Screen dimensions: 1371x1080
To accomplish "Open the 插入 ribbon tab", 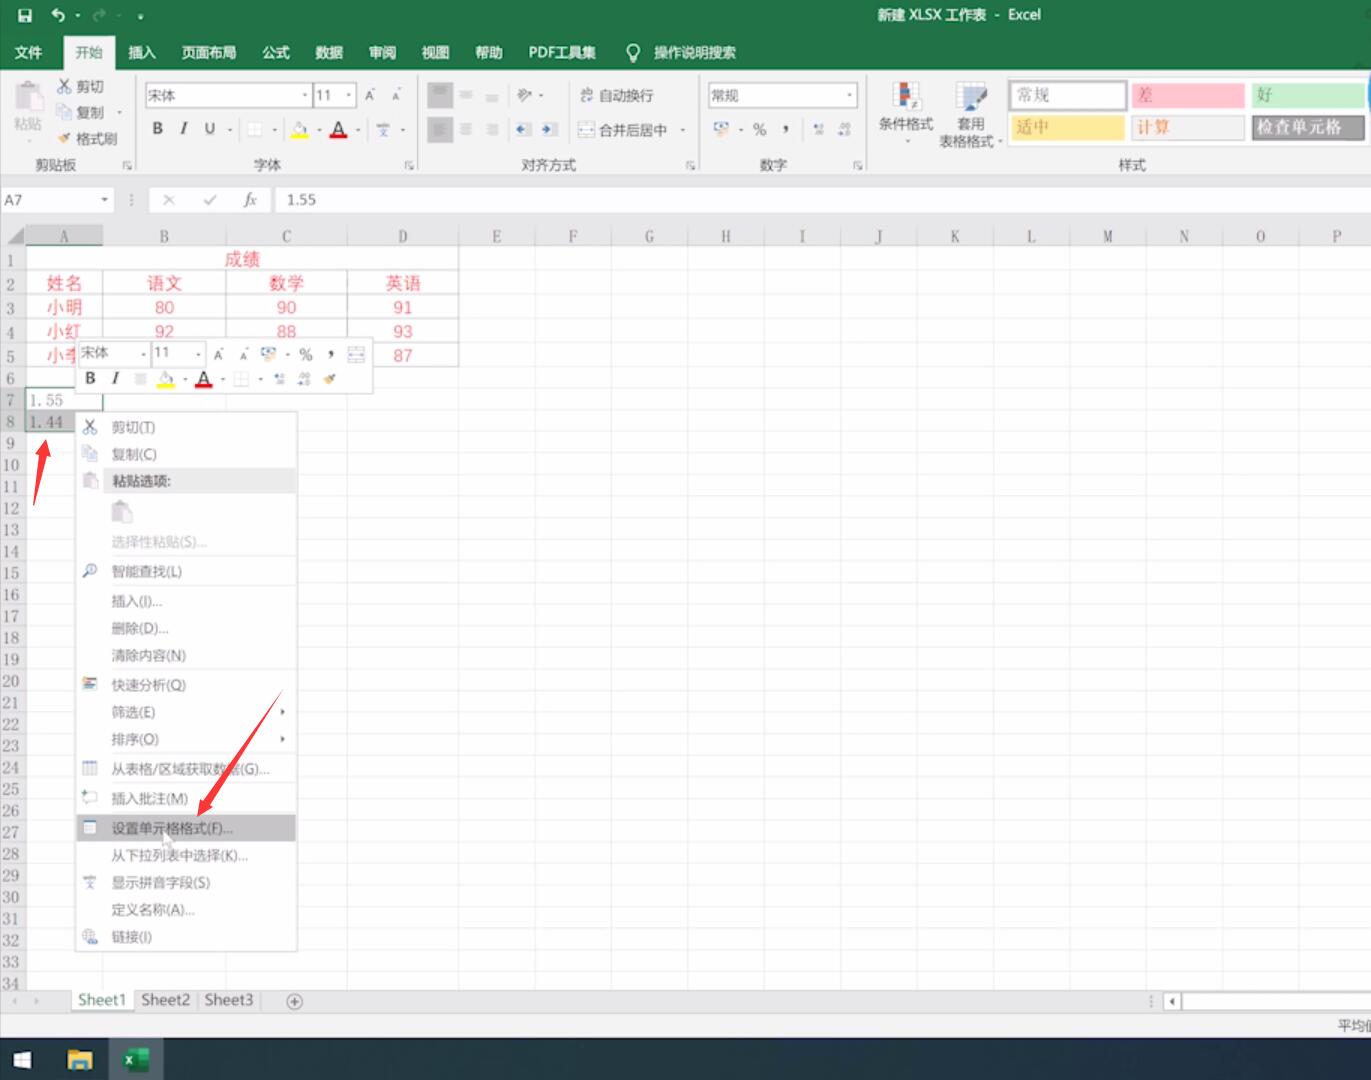I will click(142, 52).
